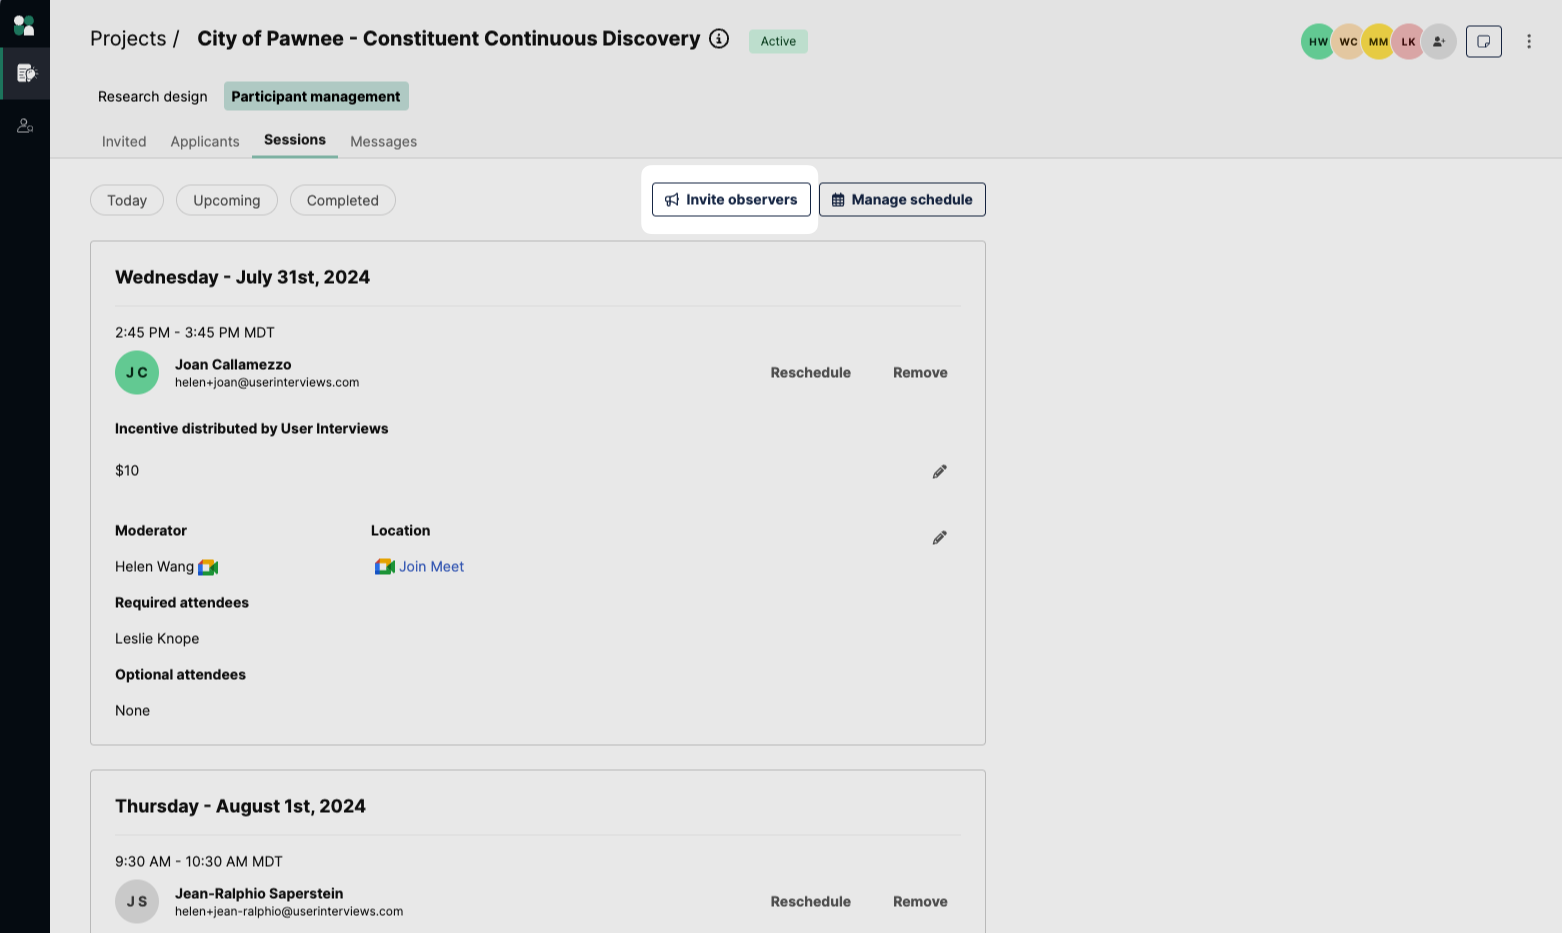Click the MM team member avatar
This screenshot has height=933, width=1562.
(1378, 42)
